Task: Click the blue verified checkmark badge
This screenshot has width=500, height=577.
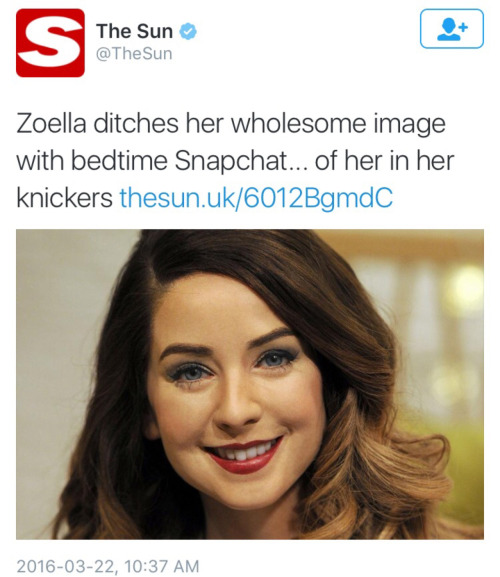Action: [x=188, y=31]
